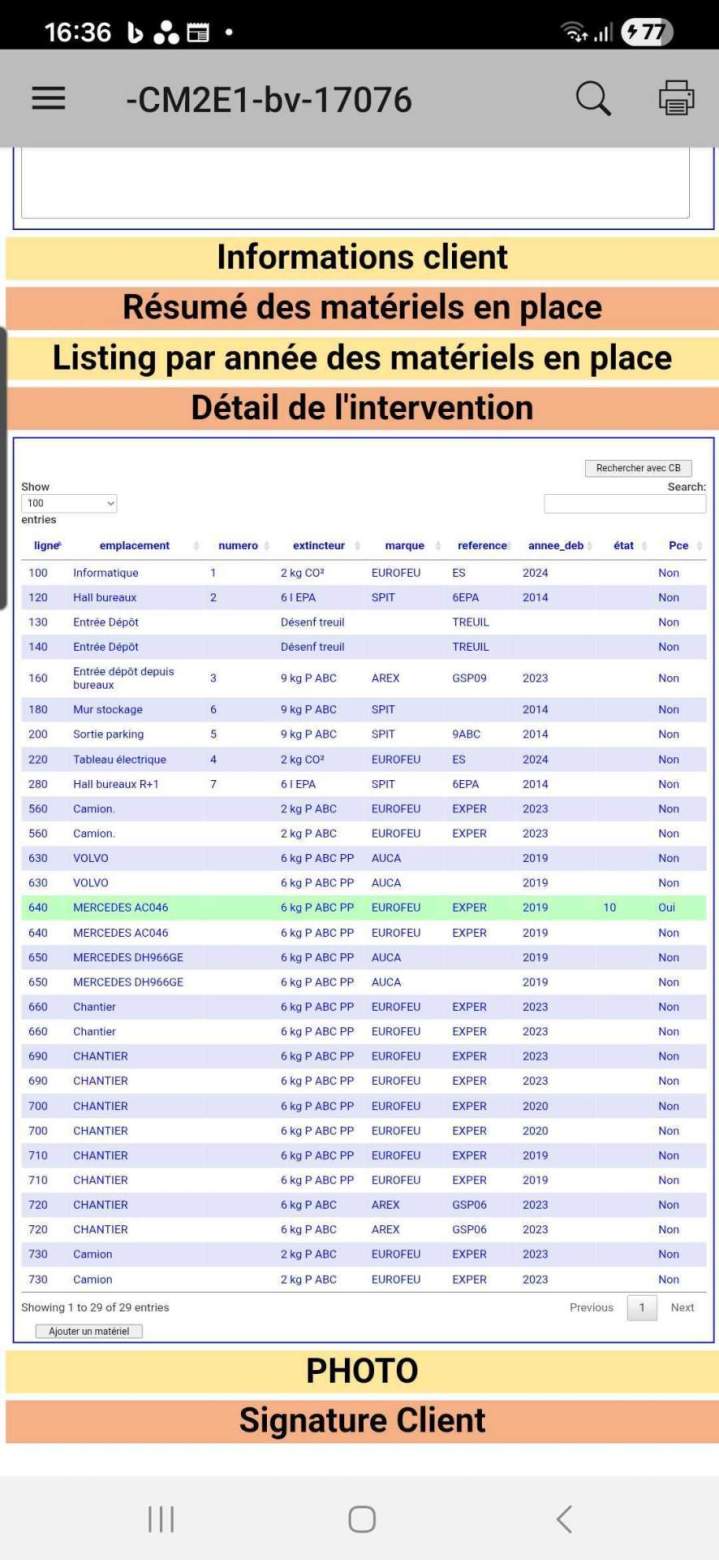The width and height of the screenshot is (719, 1560).
Task: Focus the table Search input field
Action: coord(625,504)
